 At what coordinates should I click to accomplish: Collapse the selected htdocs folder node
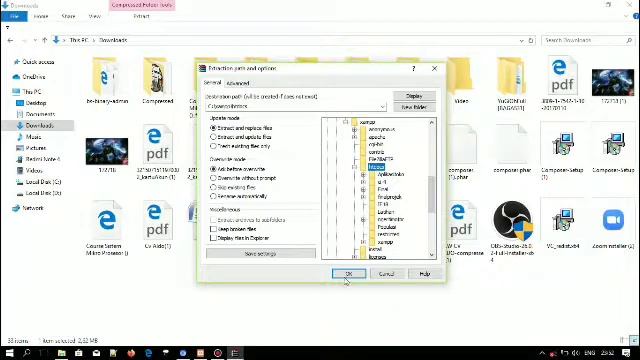(354, 167)
